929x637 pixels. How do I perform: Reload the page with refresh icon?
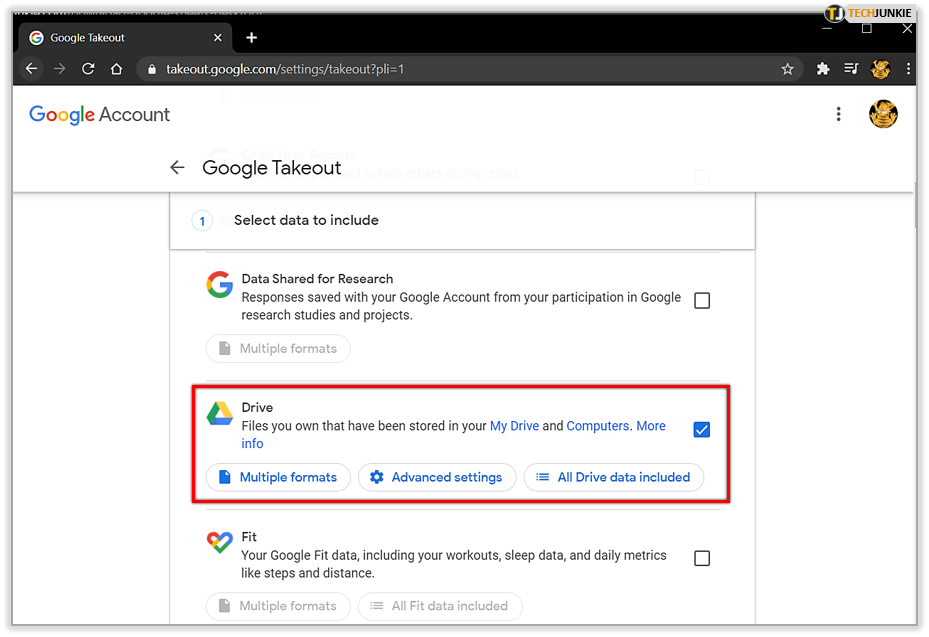point(88,69)
